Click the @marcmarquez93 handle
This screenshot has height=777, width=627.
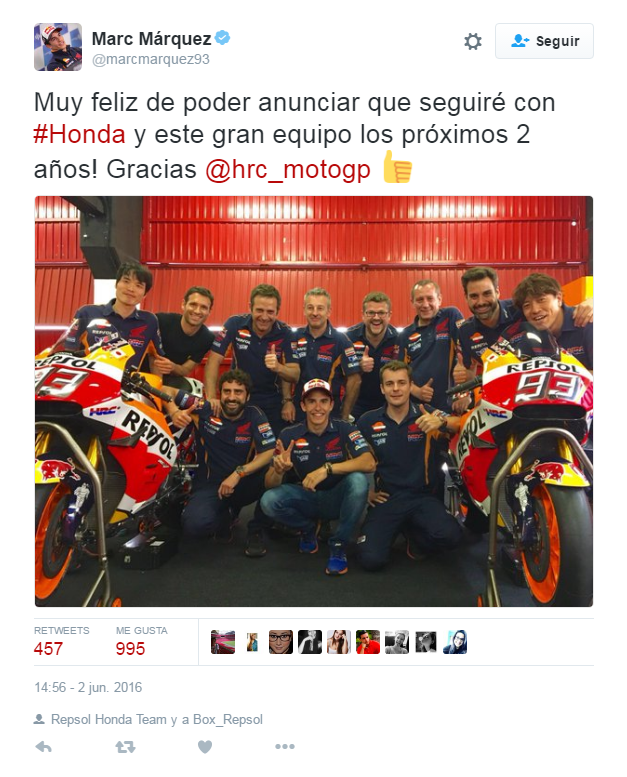point(151,59)
